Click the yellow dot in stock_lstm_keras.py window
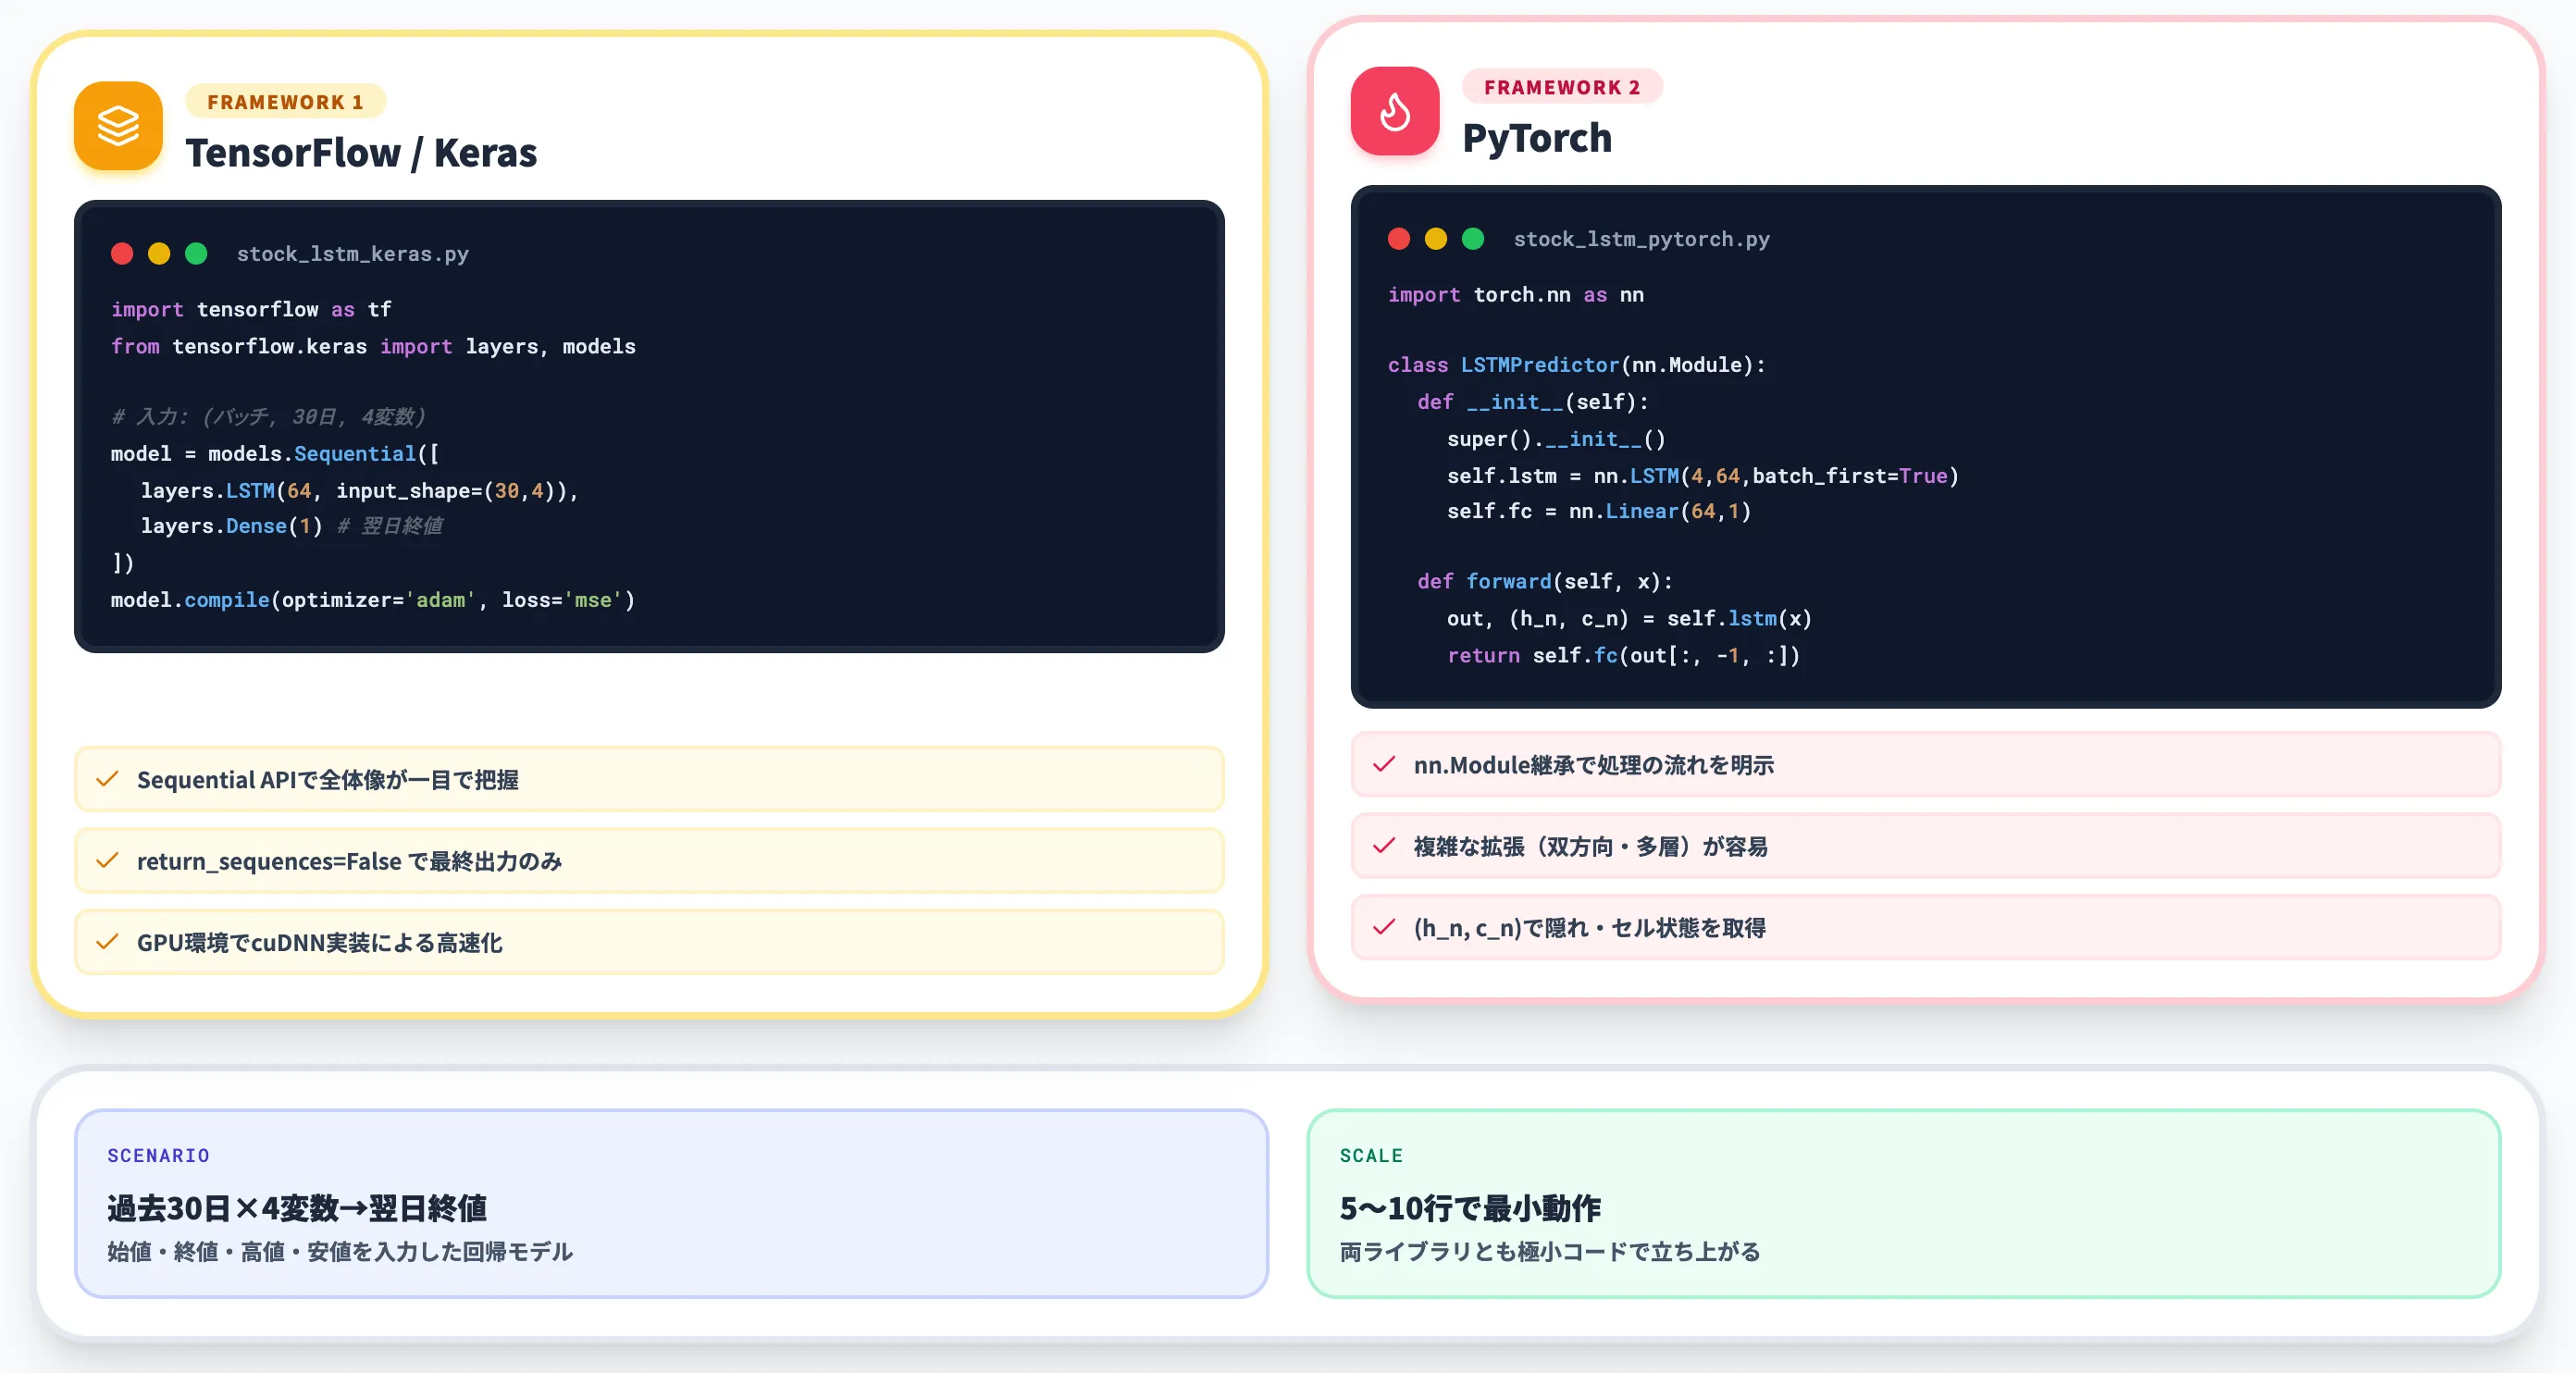The width and height of the screenshot is (2576, 1373). tap(159, 254)
